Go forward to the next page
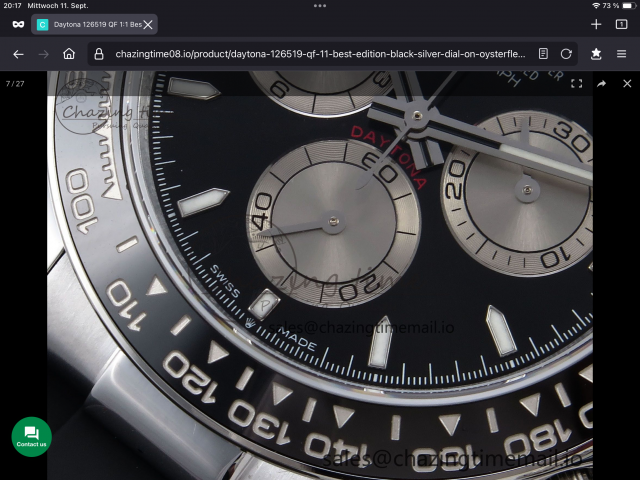 (x=44, y=54)
